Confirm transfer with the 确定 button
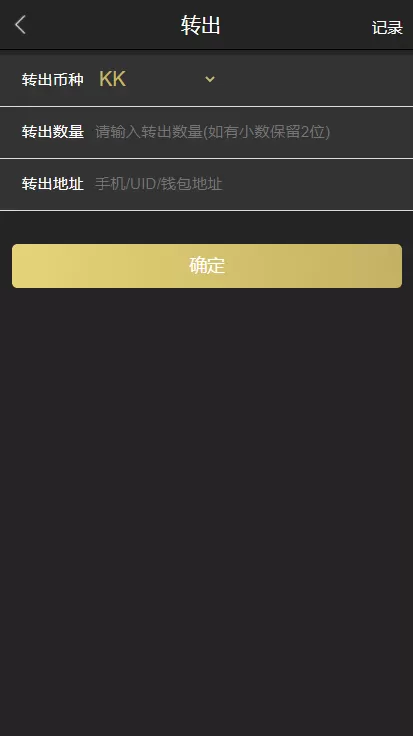413x736 pixels. (206, 266)
